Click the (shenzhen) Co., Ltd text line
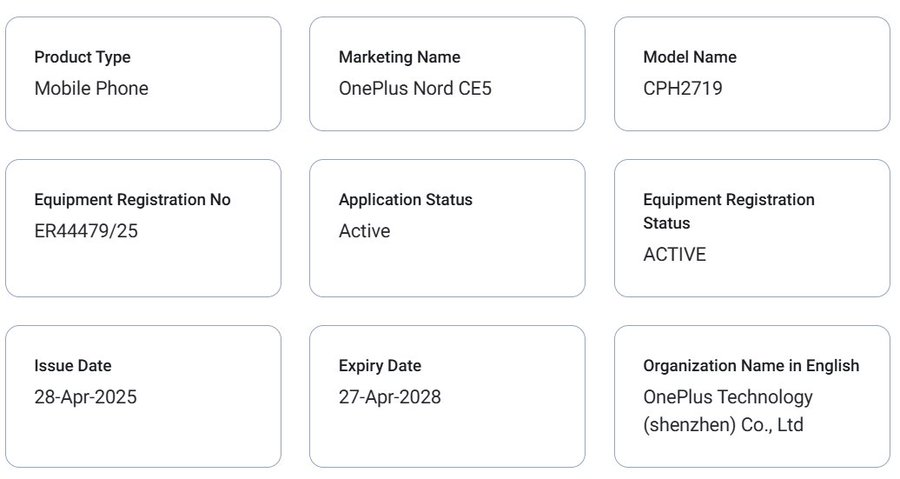The width and height of the screenshot is (900, 479). point(723,425)
